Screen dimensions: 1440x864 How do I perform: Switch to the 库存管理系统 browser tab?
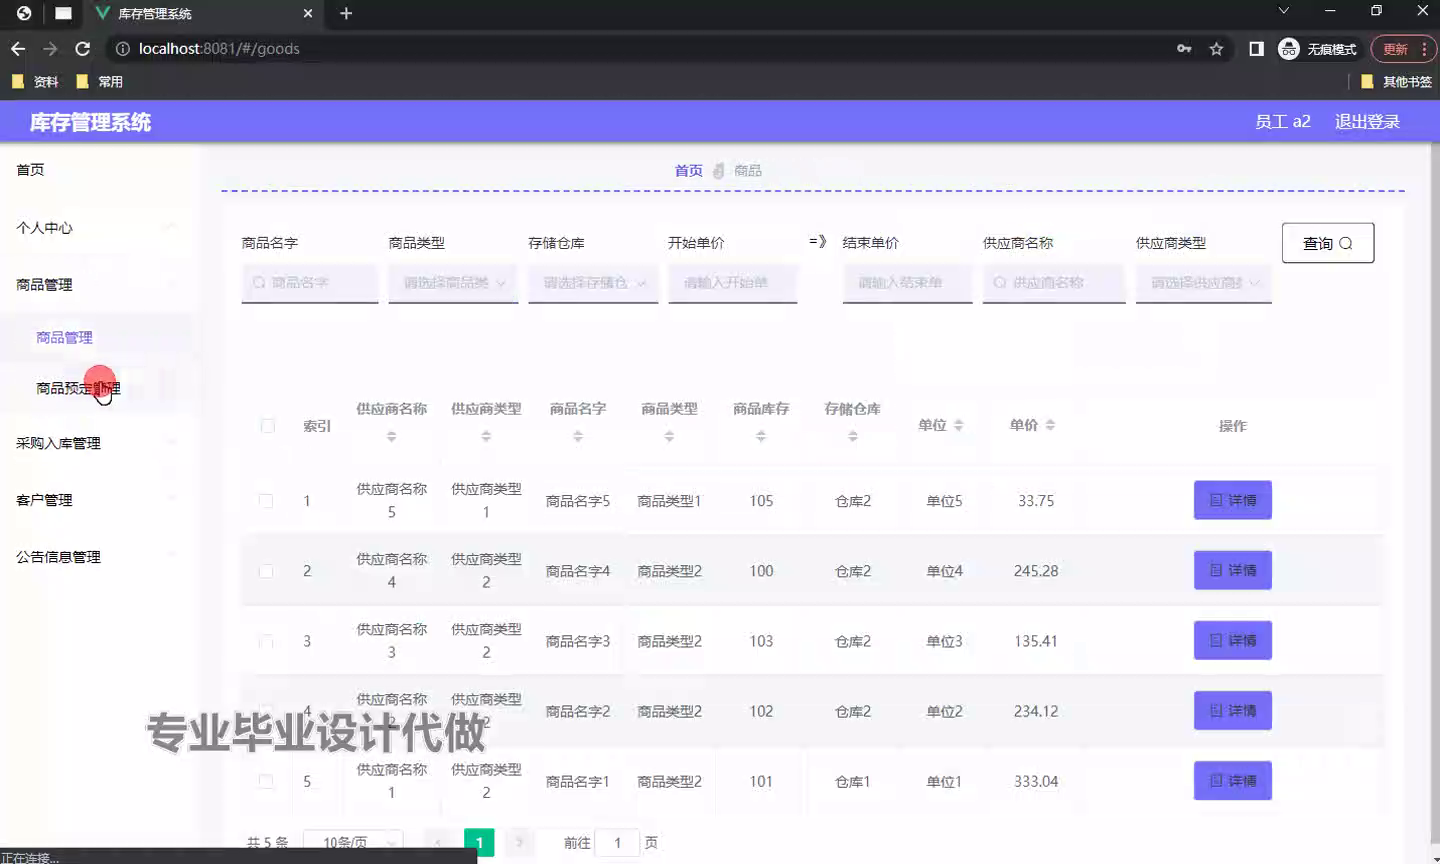coord(204,13)
